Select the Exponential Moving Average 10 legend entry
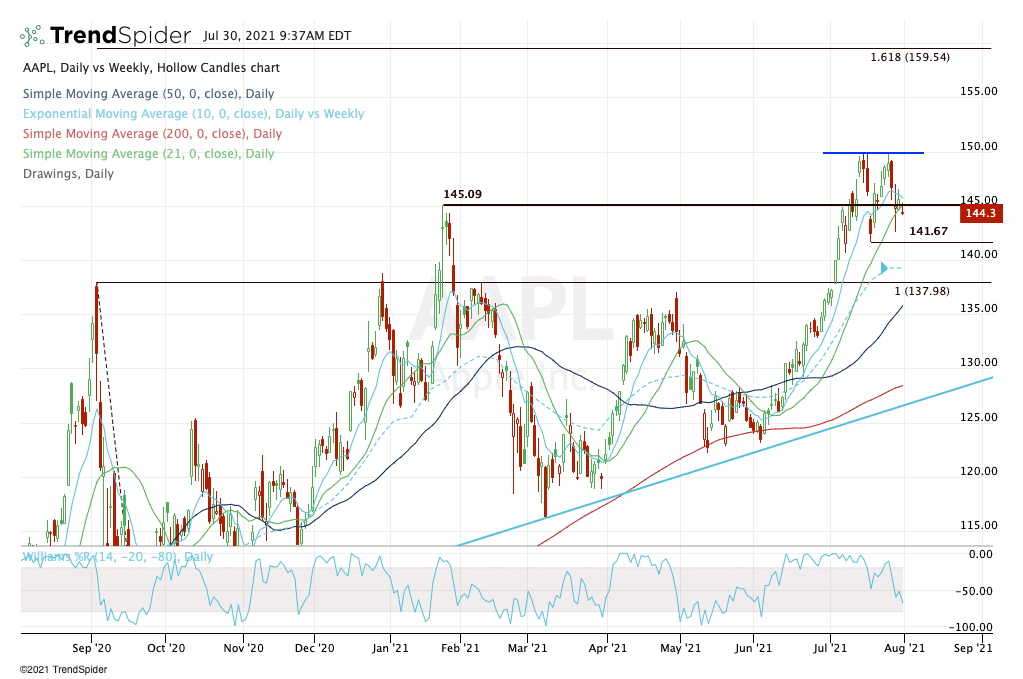 tap(193, 113)
